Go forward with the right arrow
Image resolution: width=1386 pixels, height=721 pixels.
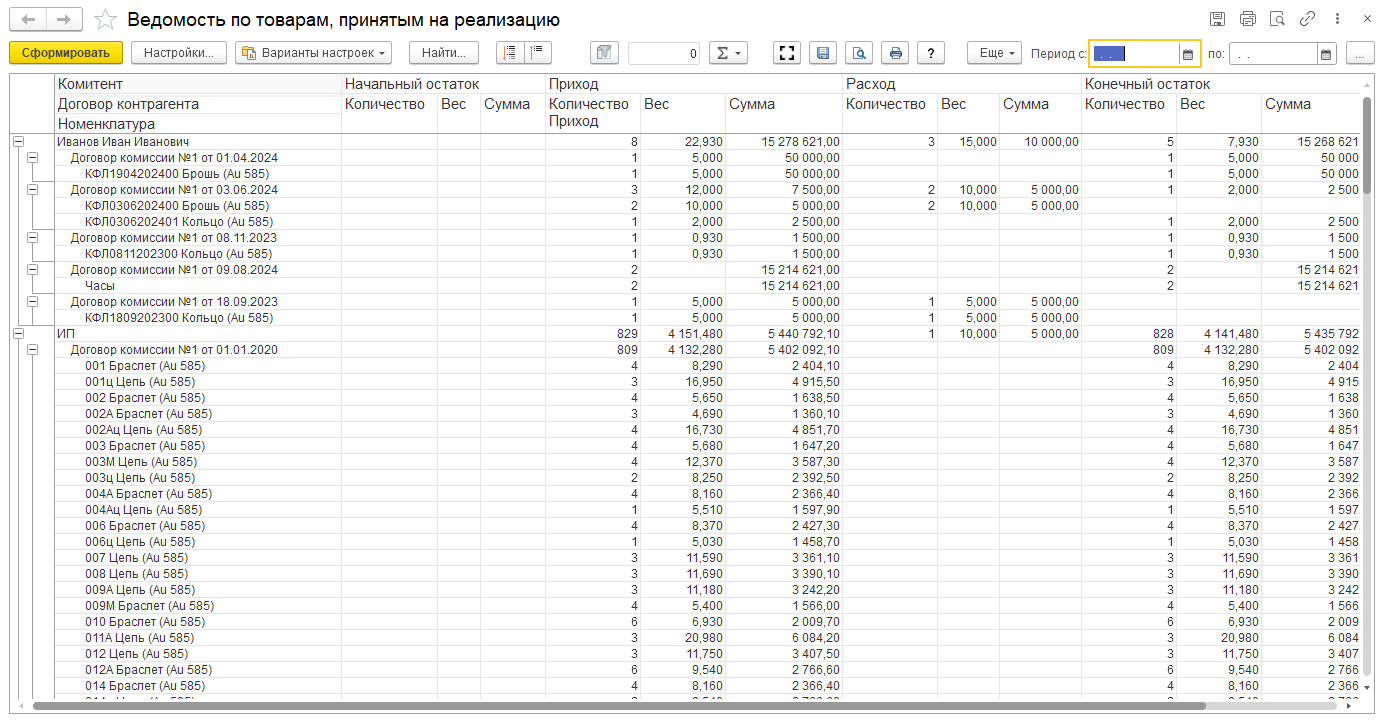click(x=64, y=20)
